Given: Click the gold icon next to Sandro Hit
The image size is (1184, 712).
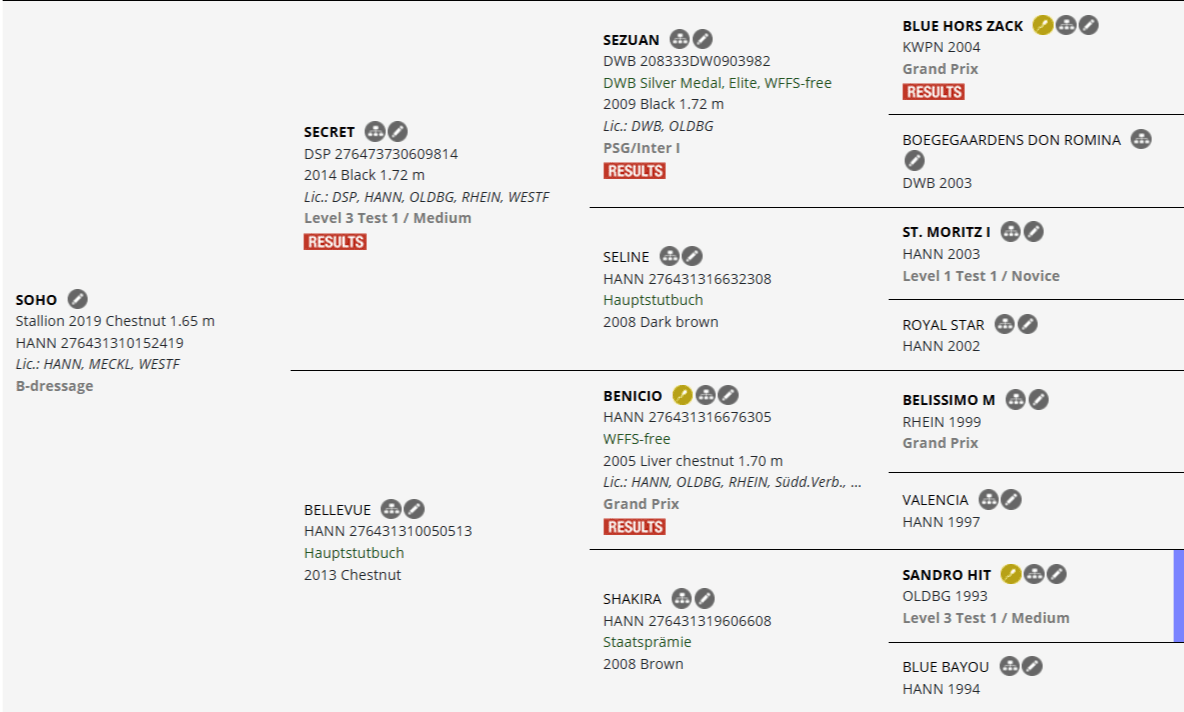Looking at the screenshot, I should 1011,574.
